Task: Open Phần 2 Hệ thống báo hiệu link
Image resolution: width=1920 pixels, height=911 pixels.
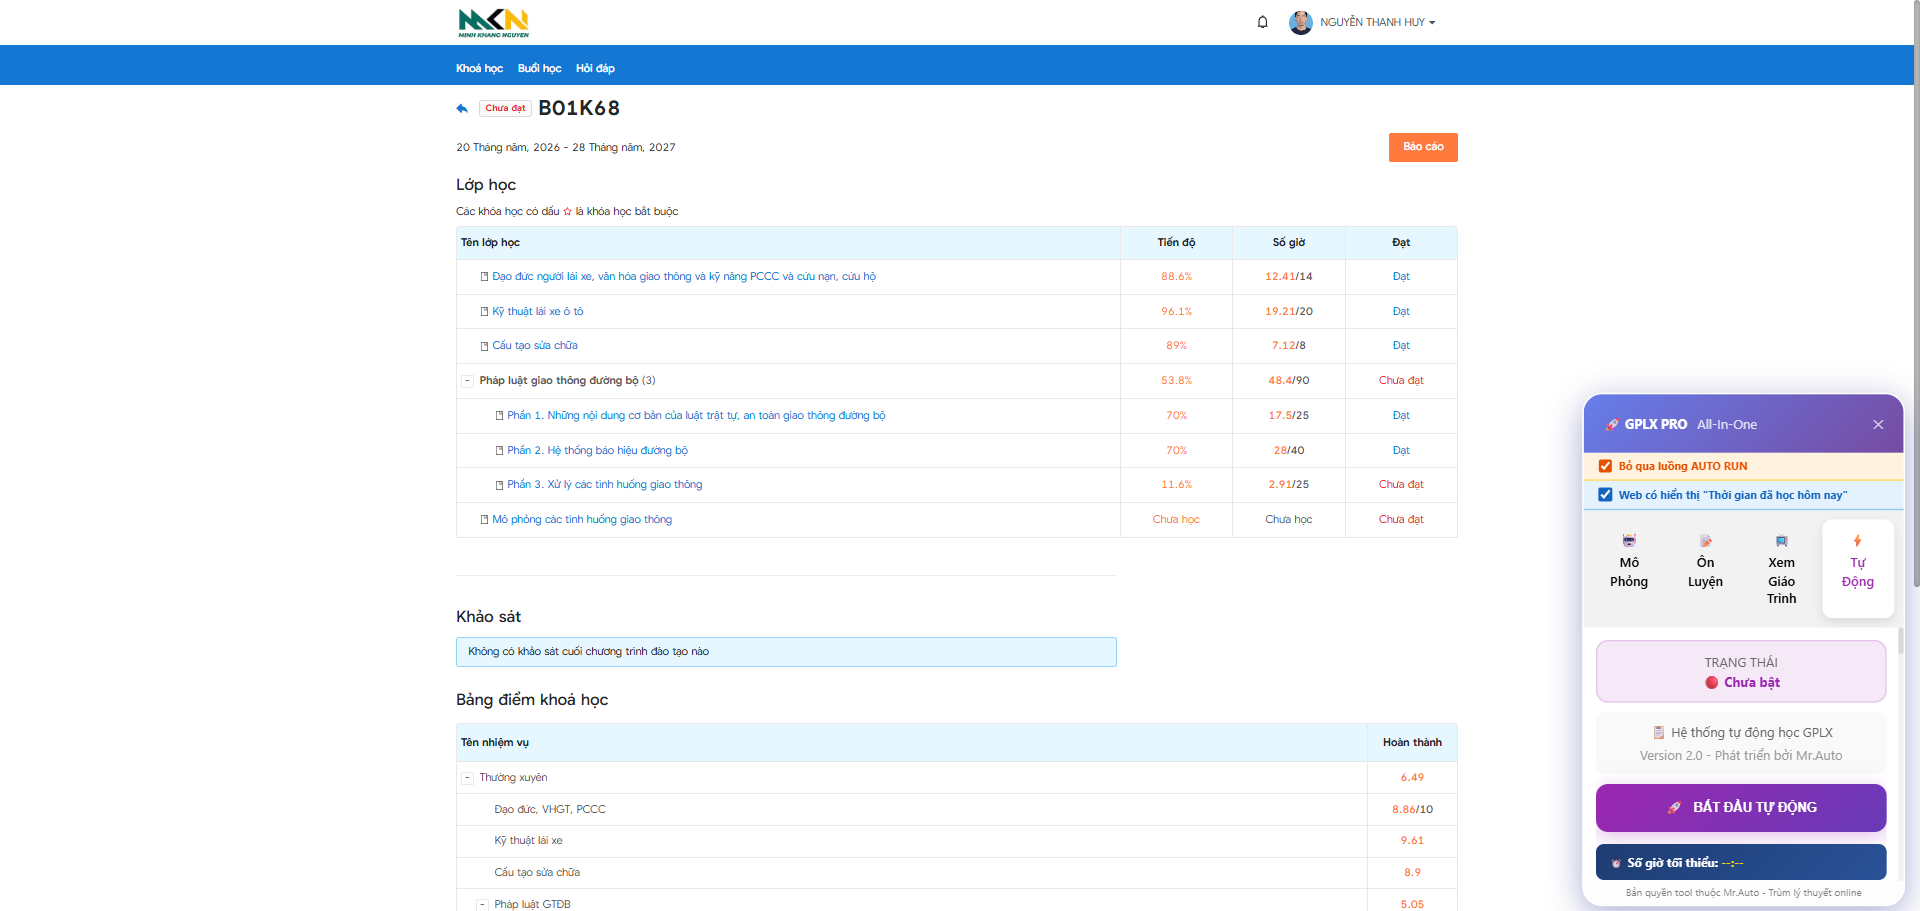Action: [597, 451]
